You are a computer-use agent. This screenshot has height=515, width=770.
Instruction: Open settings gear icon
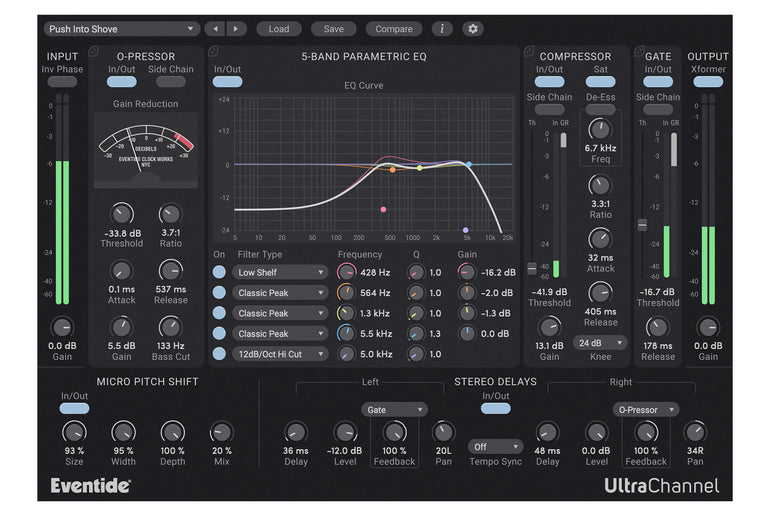pos(473,29)
